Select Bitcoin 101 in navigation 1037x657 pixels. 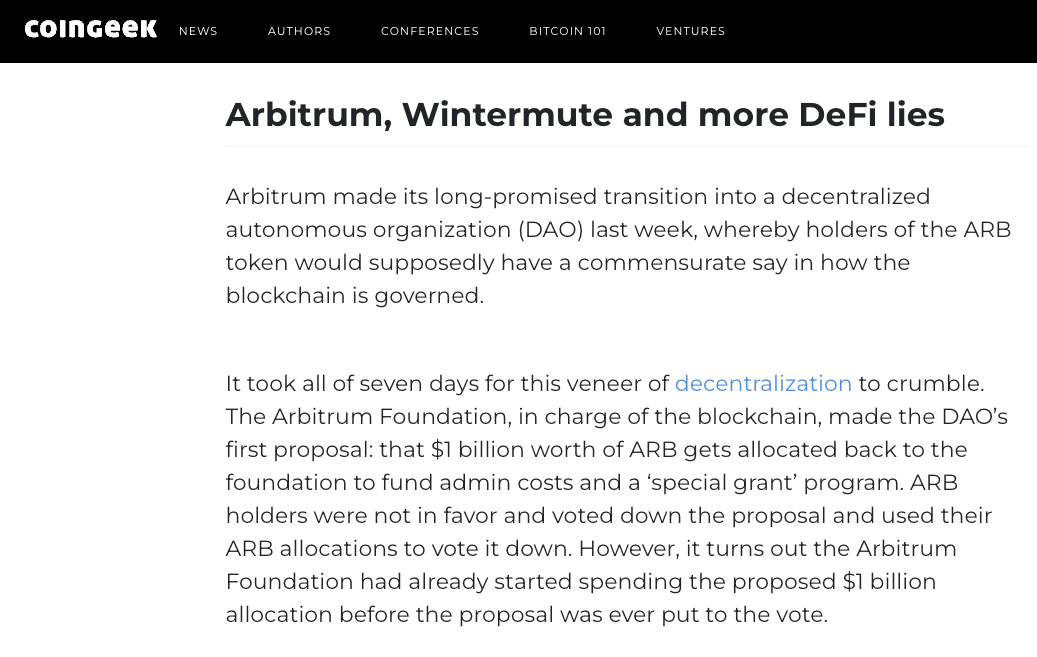(568, 31)
